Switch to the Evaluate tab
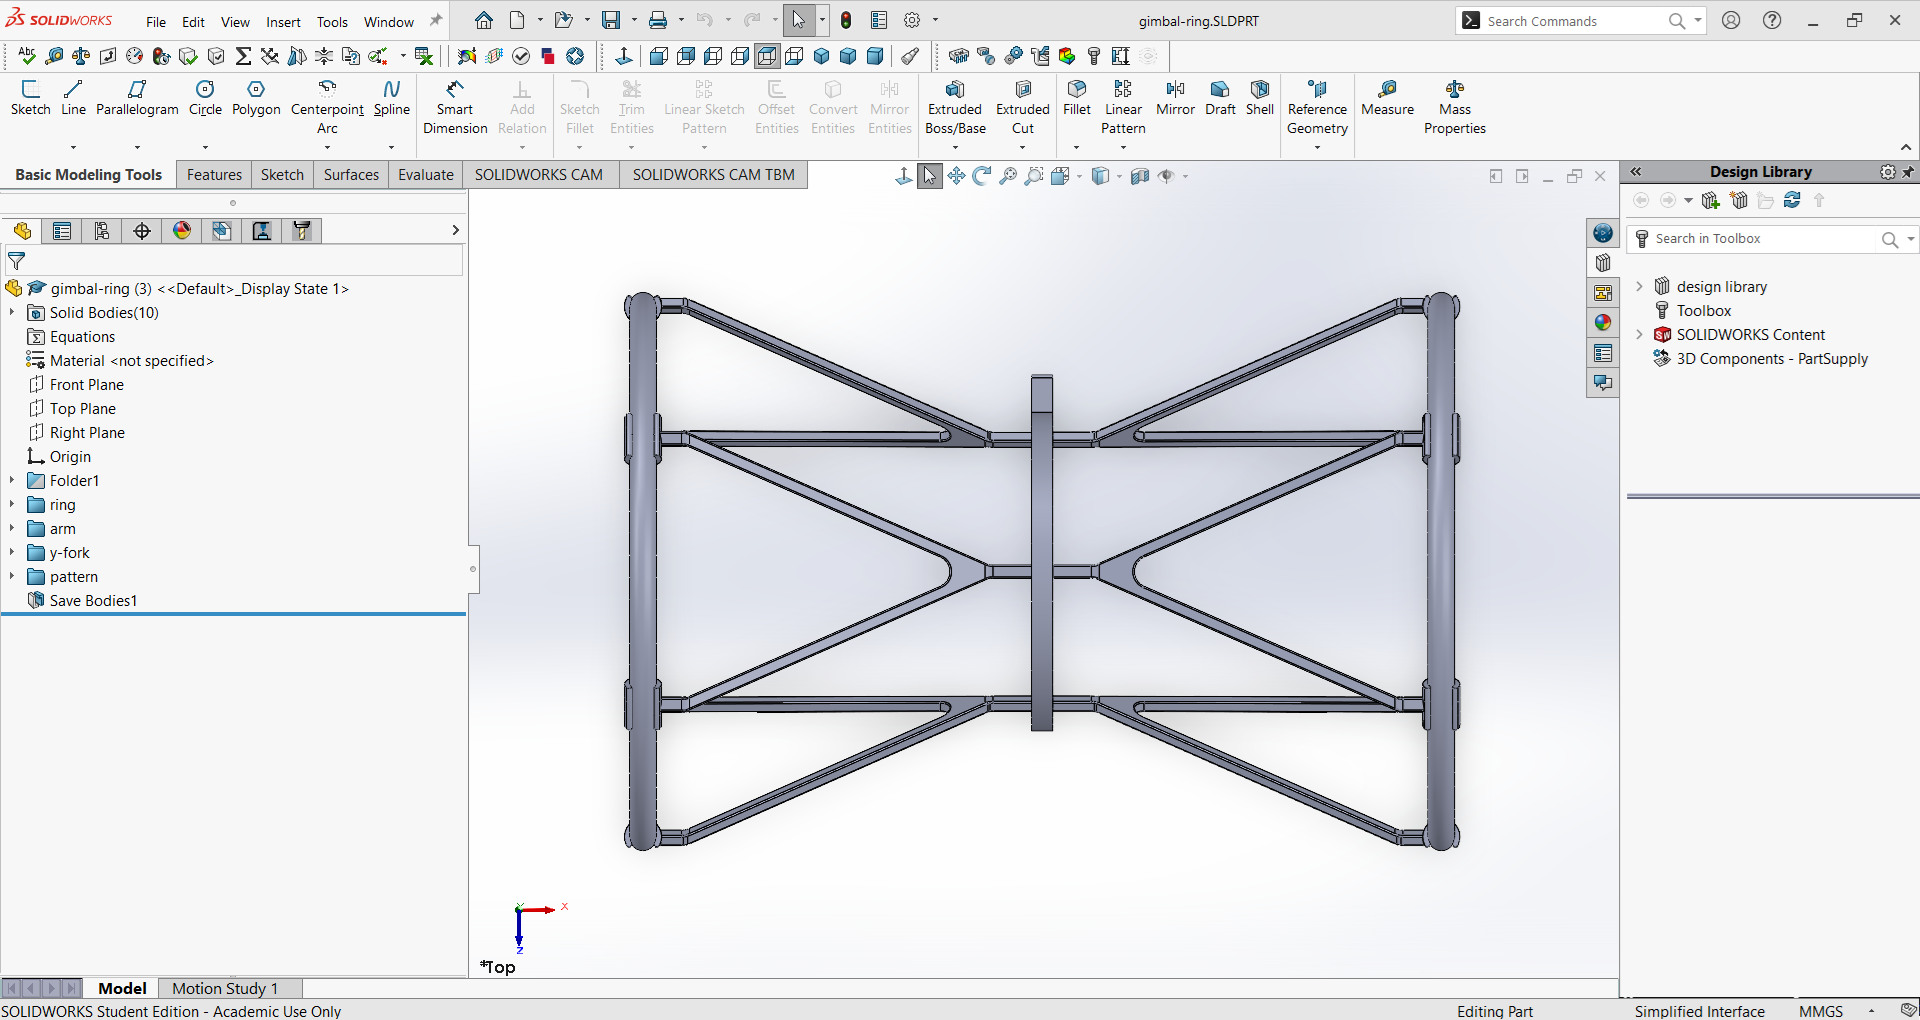The height and width of the screenshot is (1020, 1920). [x=425, y=175]
